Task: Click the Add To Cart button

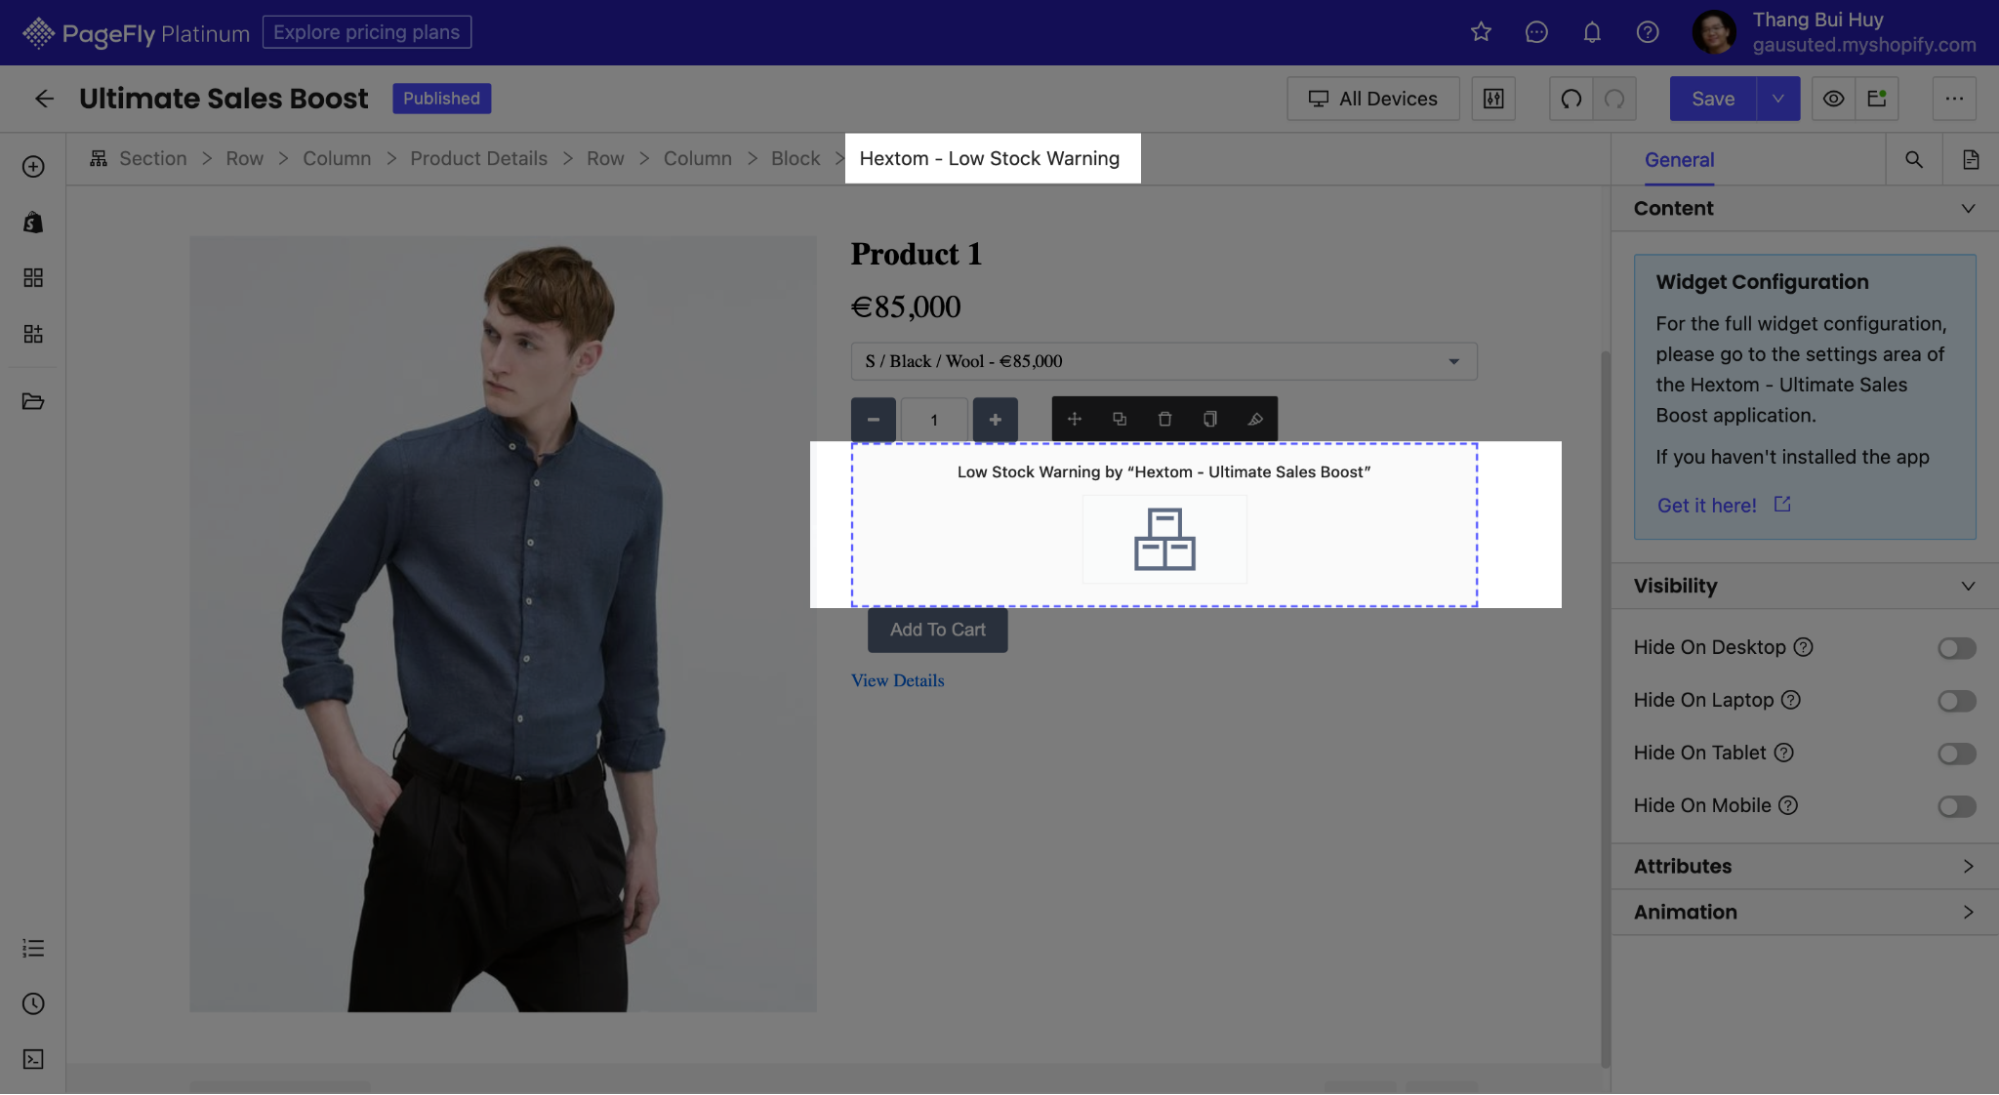Action: (x=937, y=630)
